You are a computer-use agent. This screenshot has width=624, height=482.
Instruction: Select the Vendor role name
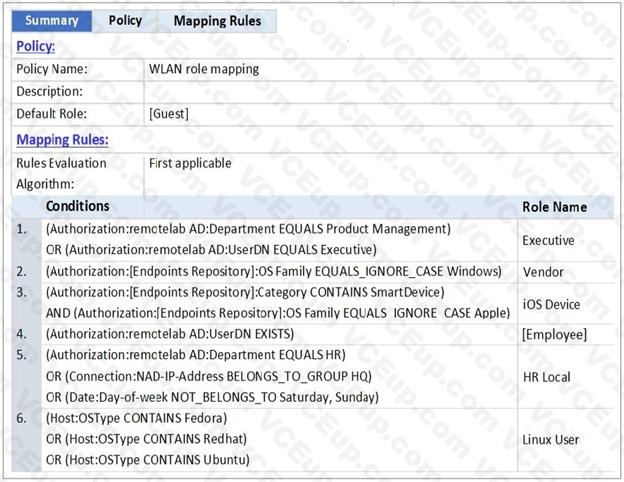tap(543, 272)
